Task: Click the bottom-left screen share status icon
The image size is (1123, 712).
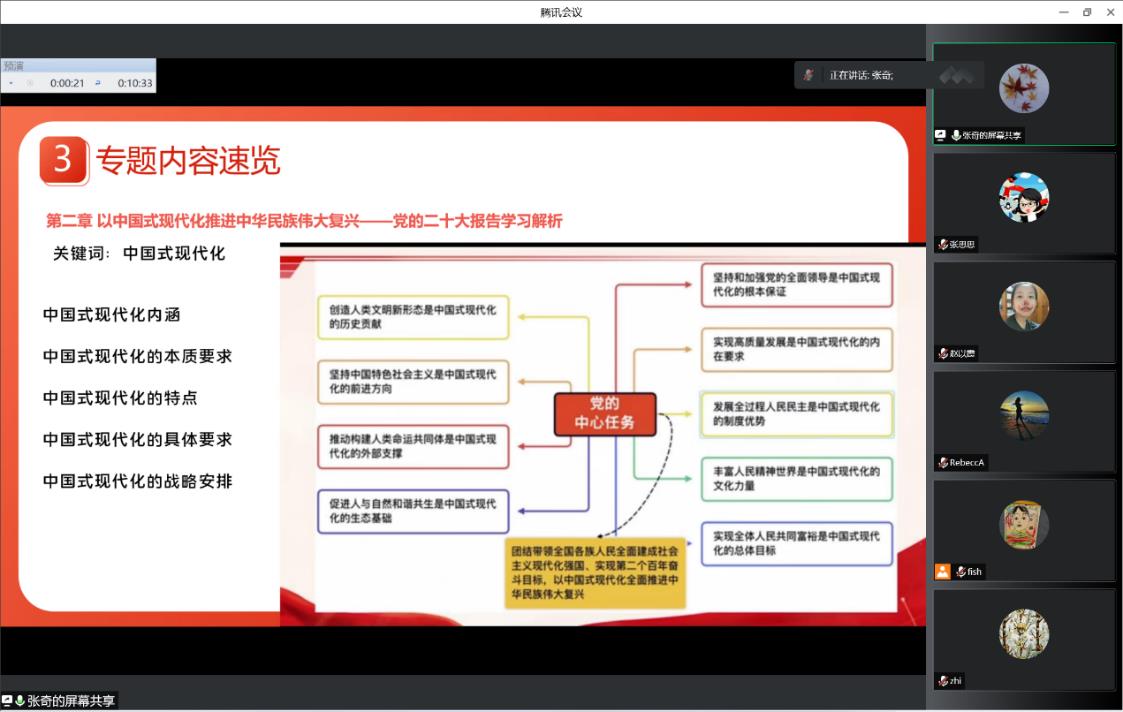Action: click(7, 701)
